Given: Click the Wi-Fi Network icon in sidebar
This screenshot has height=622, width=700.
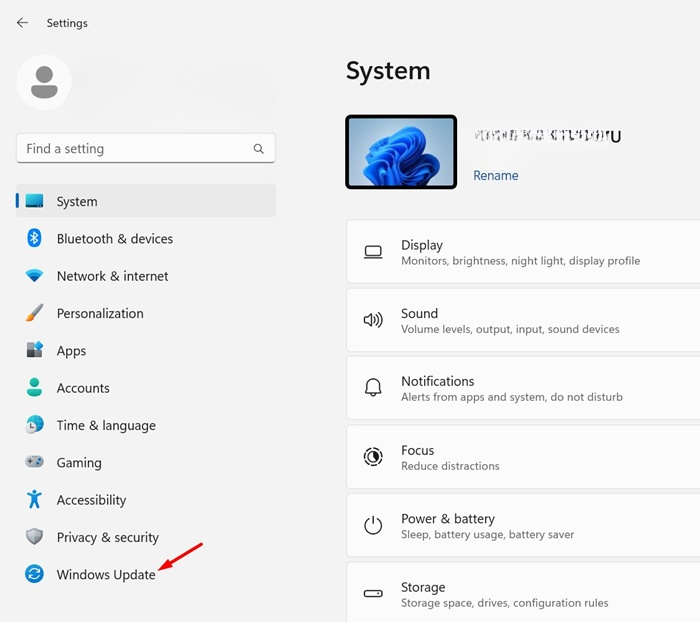Looking at the screenshot, I should tap(34, 276).
